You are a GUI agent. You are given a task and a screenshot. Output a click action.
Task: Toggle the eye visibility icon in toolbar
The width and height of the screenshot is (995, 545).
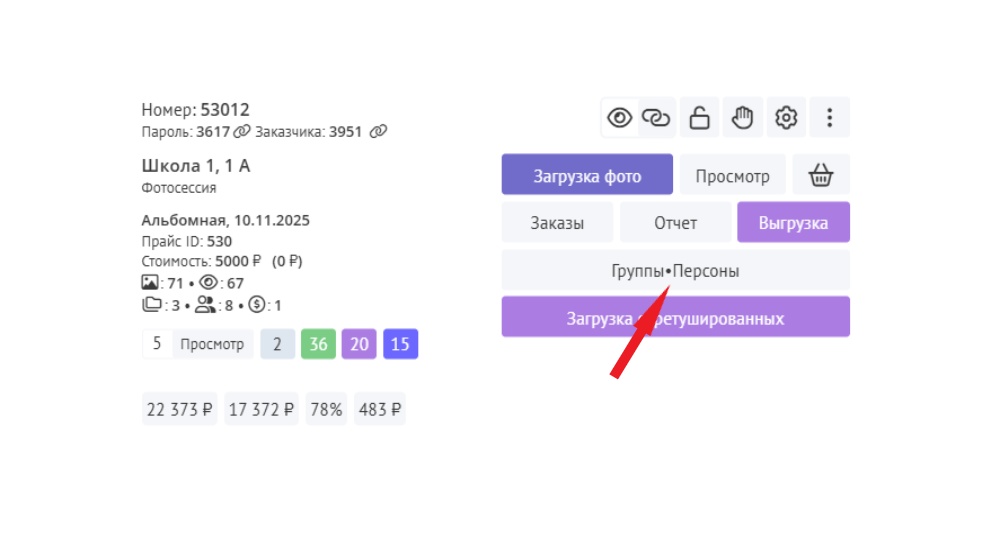(620, 118)
